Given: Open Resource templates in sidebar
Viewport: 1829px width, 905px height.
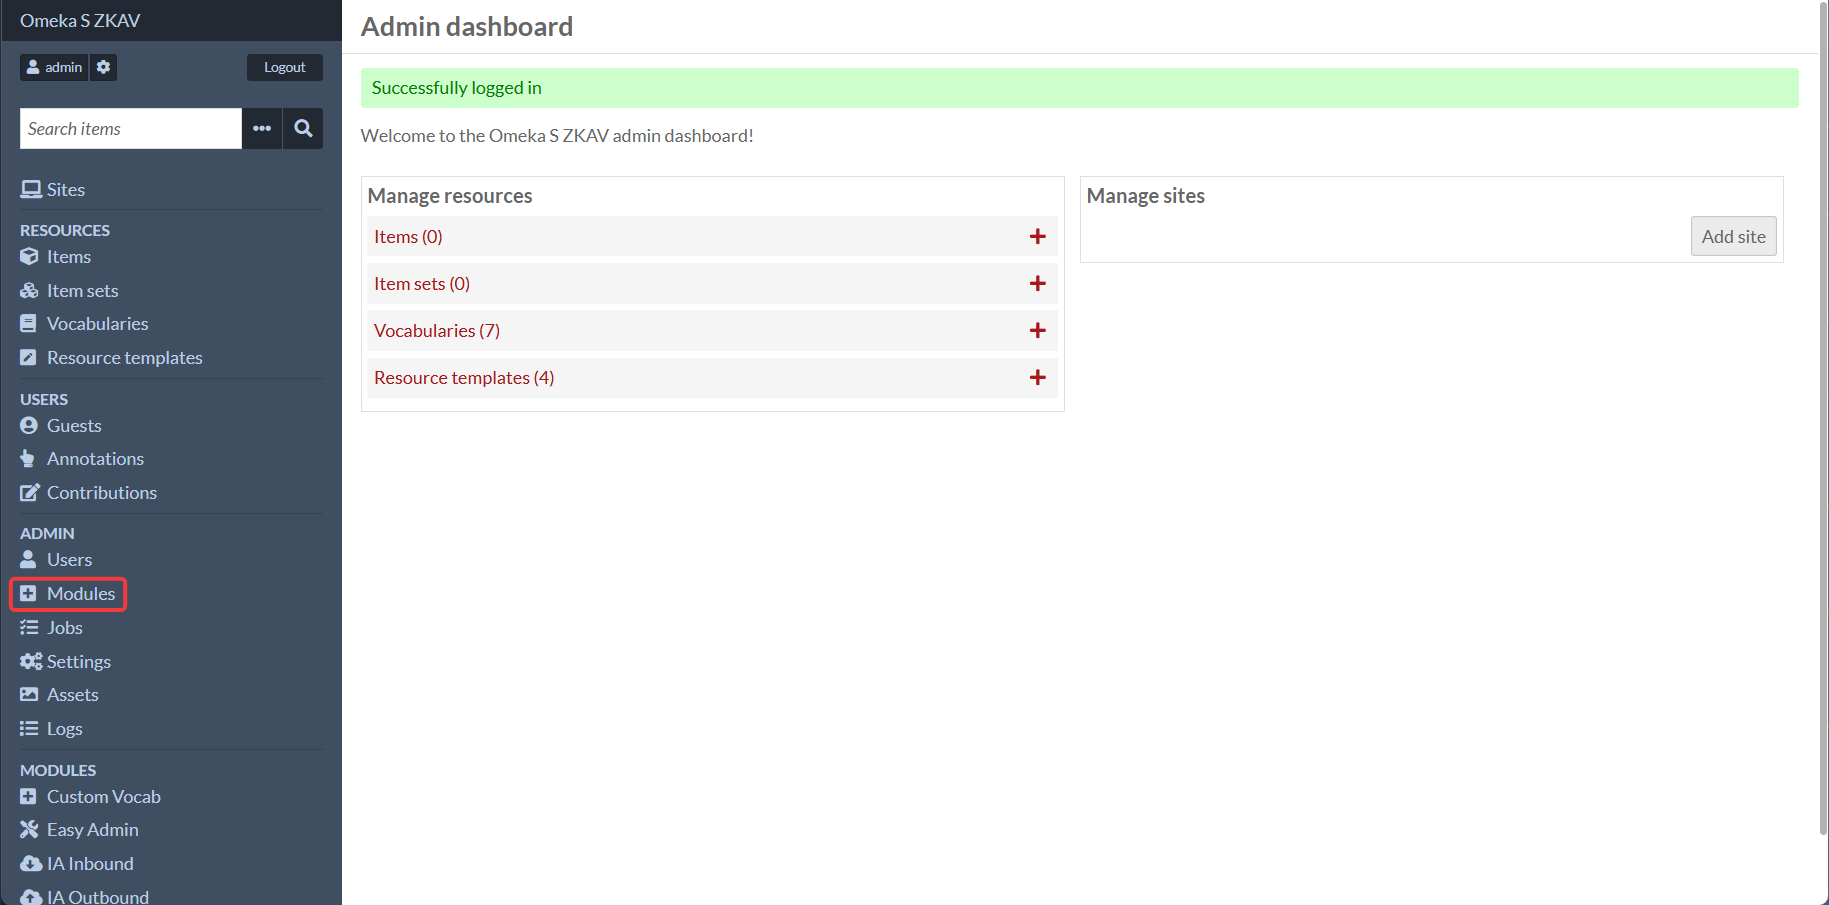Looking at the screenshot, I should pyautogui.click(x=125, y=358).
